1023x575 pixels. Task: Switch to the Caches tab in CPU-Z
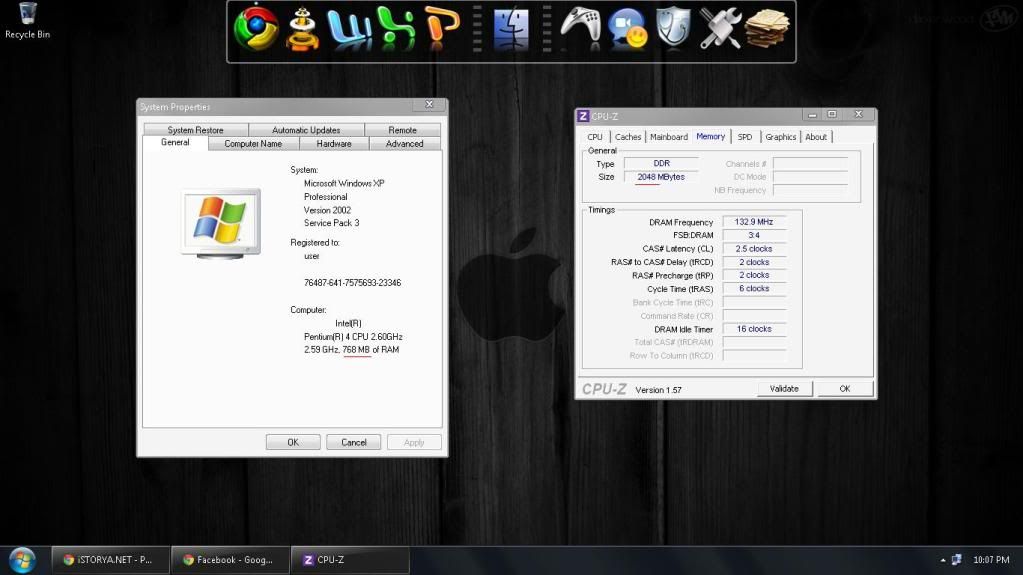628,137
